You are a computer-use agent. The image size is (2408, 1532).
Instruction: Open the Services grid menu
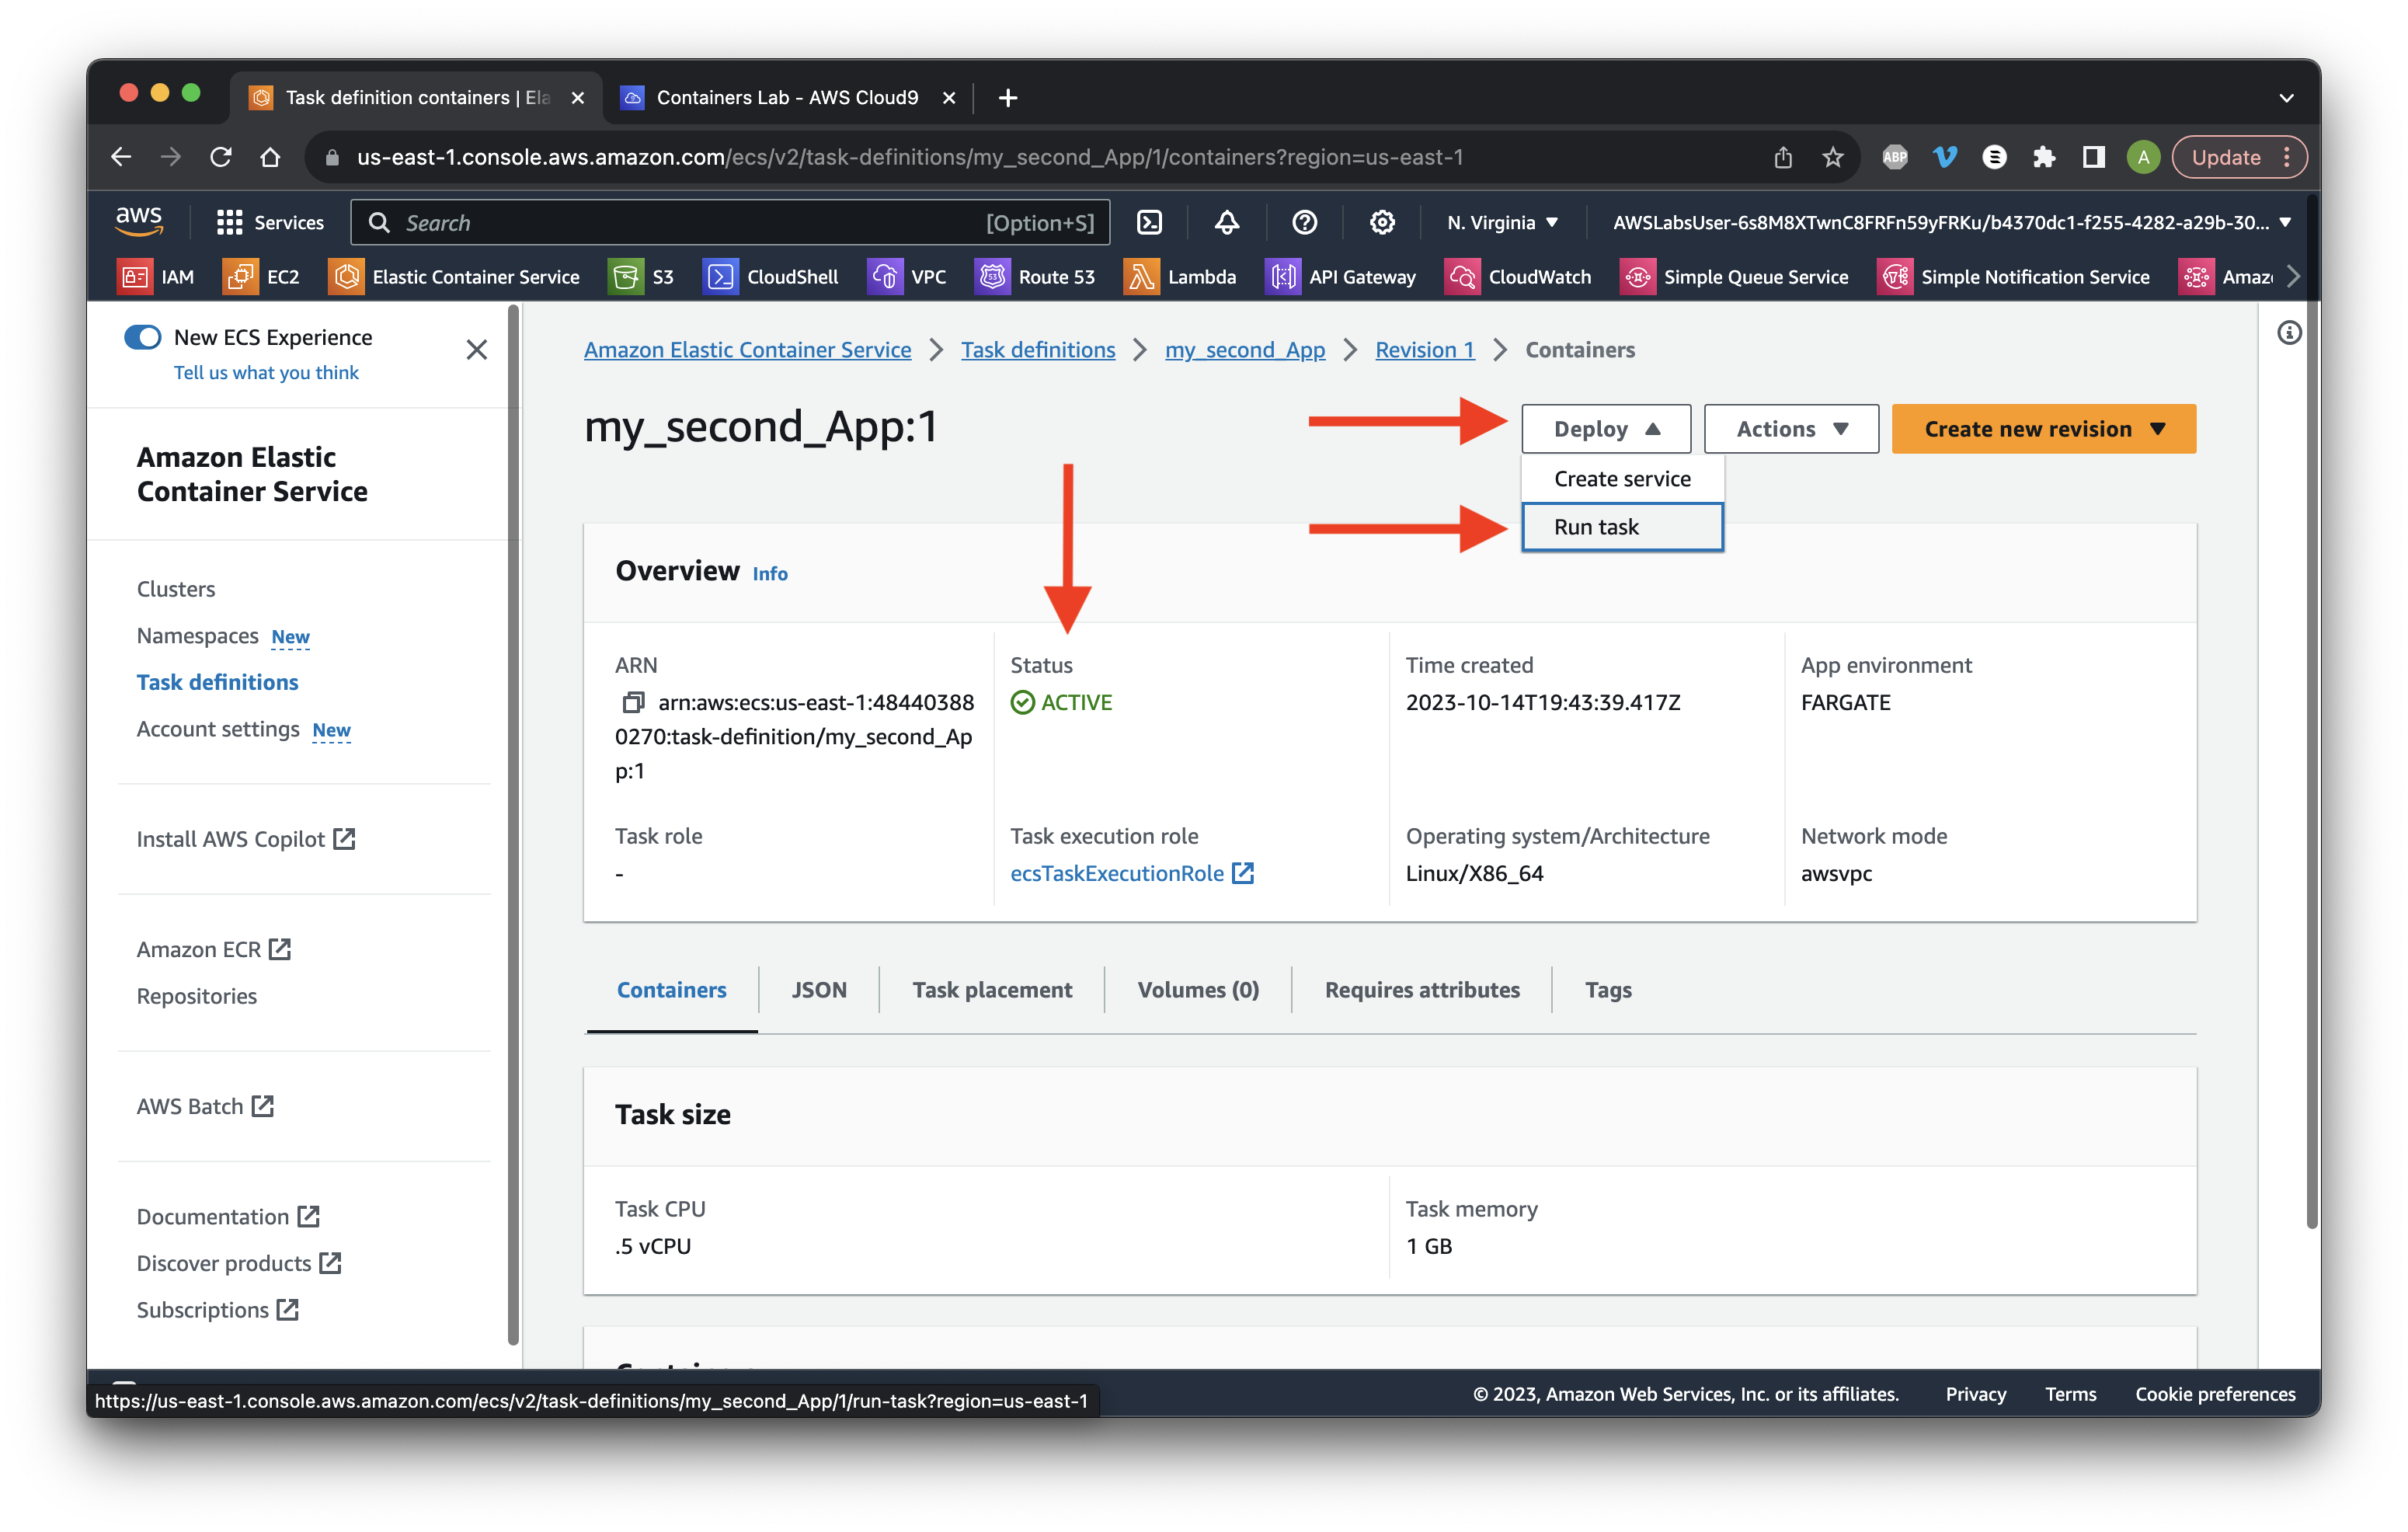tap(270, 222)
